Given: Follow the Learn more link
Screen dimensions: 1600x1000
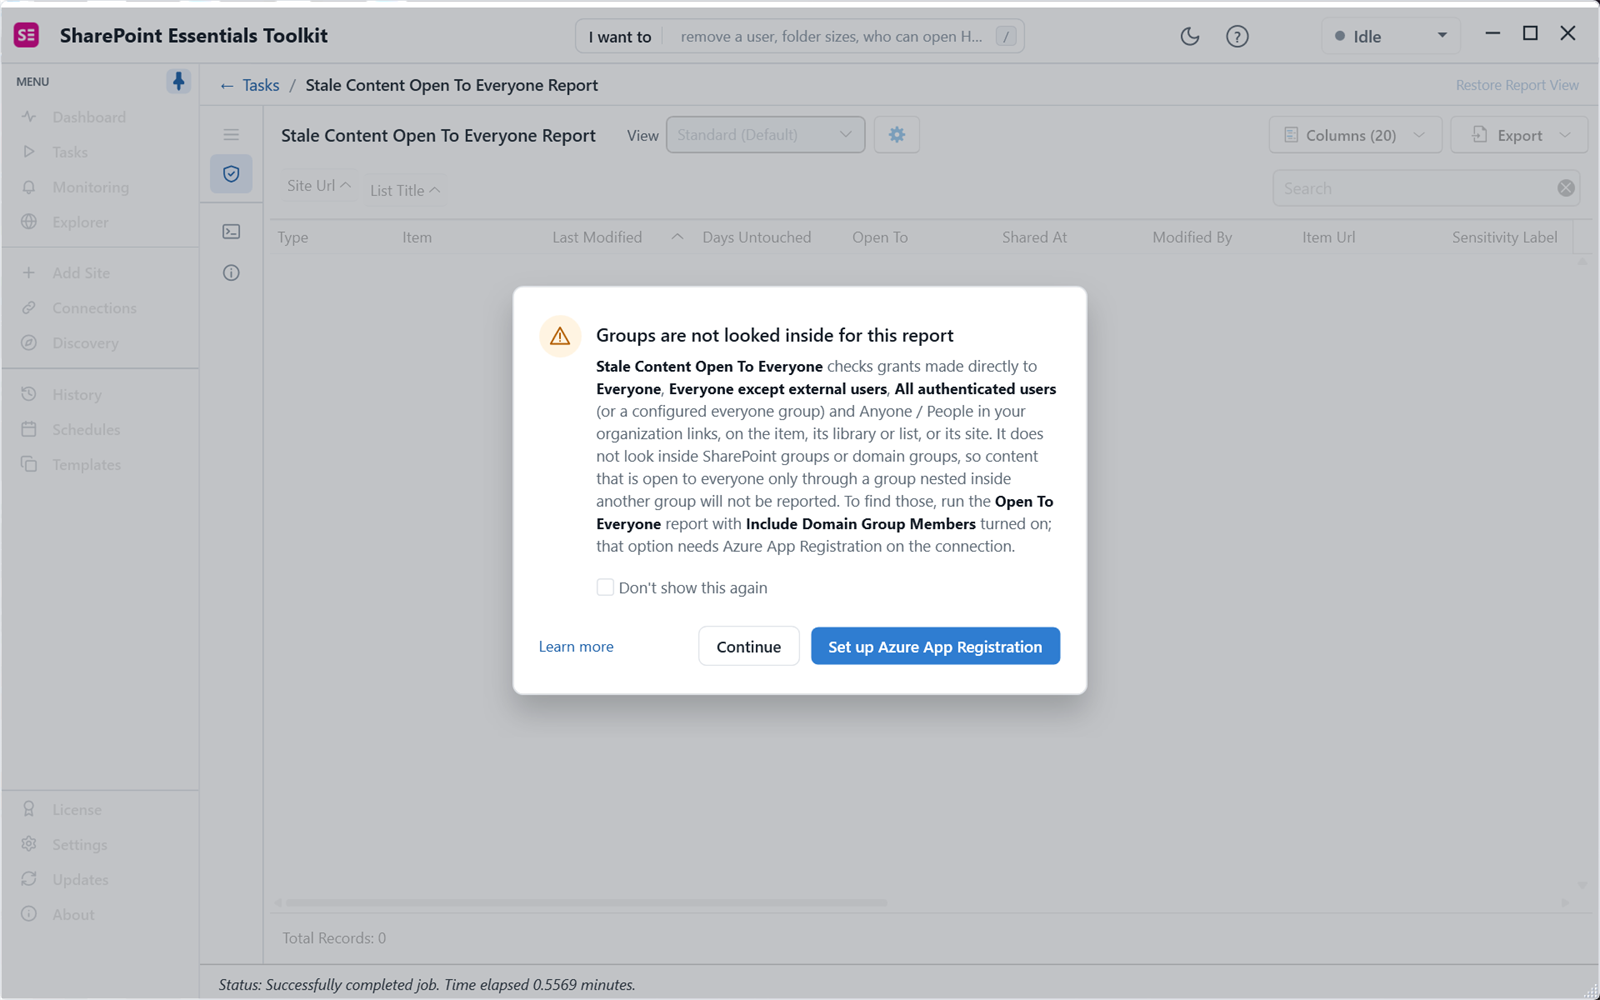Looking at the screenshot, I should tap(576, 647).
